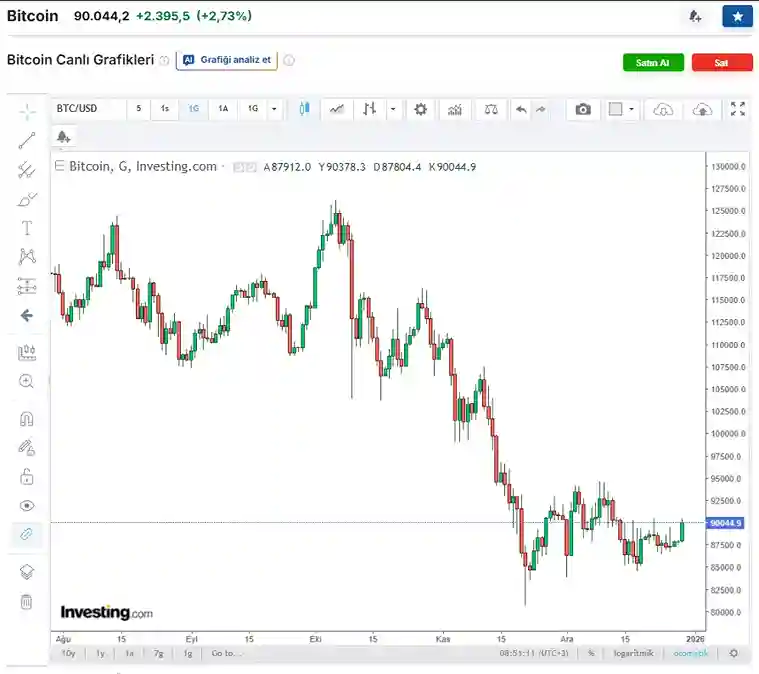
Task: Switch to the 1A interval
Action: [x=223, y=109]
